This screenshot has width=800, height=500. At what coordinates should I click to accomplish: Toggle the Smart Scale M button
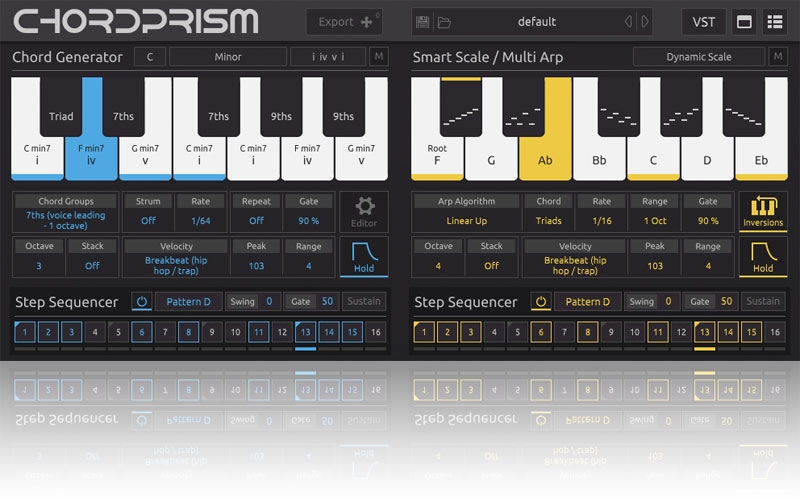pyautogui.click(x=778, y=56)
